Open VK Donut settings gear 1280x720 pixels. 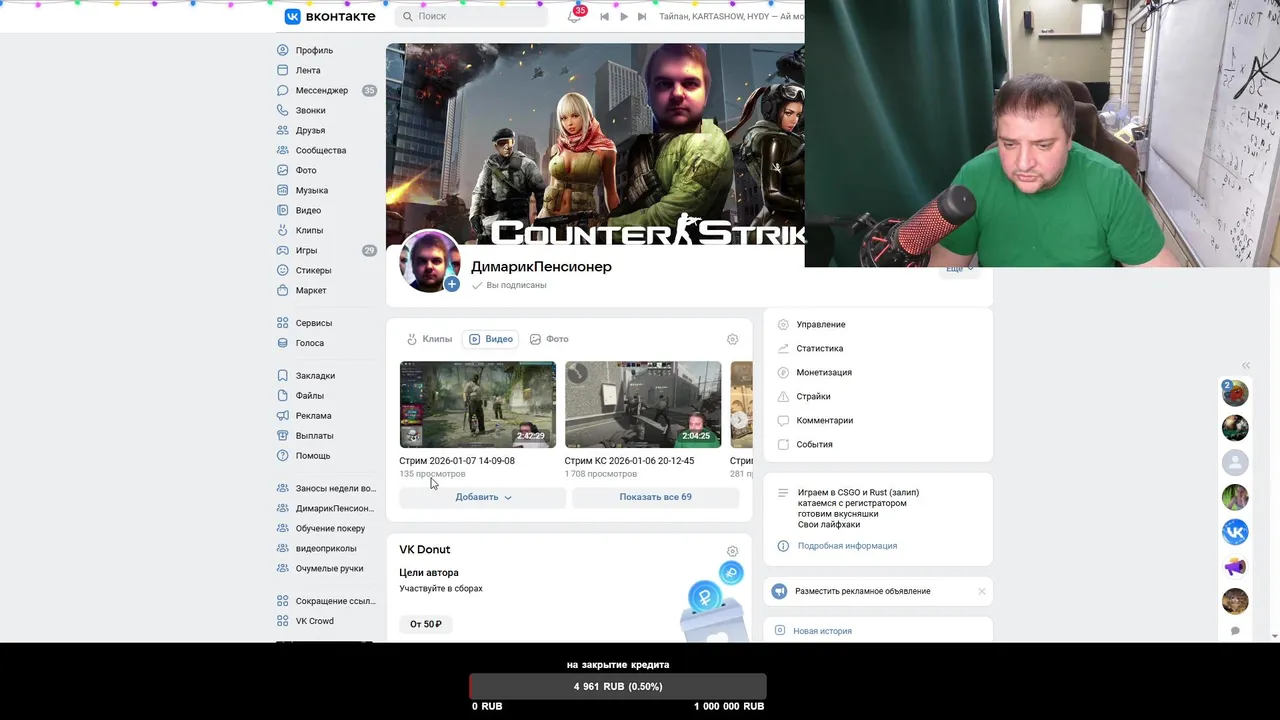coord(732,551)
